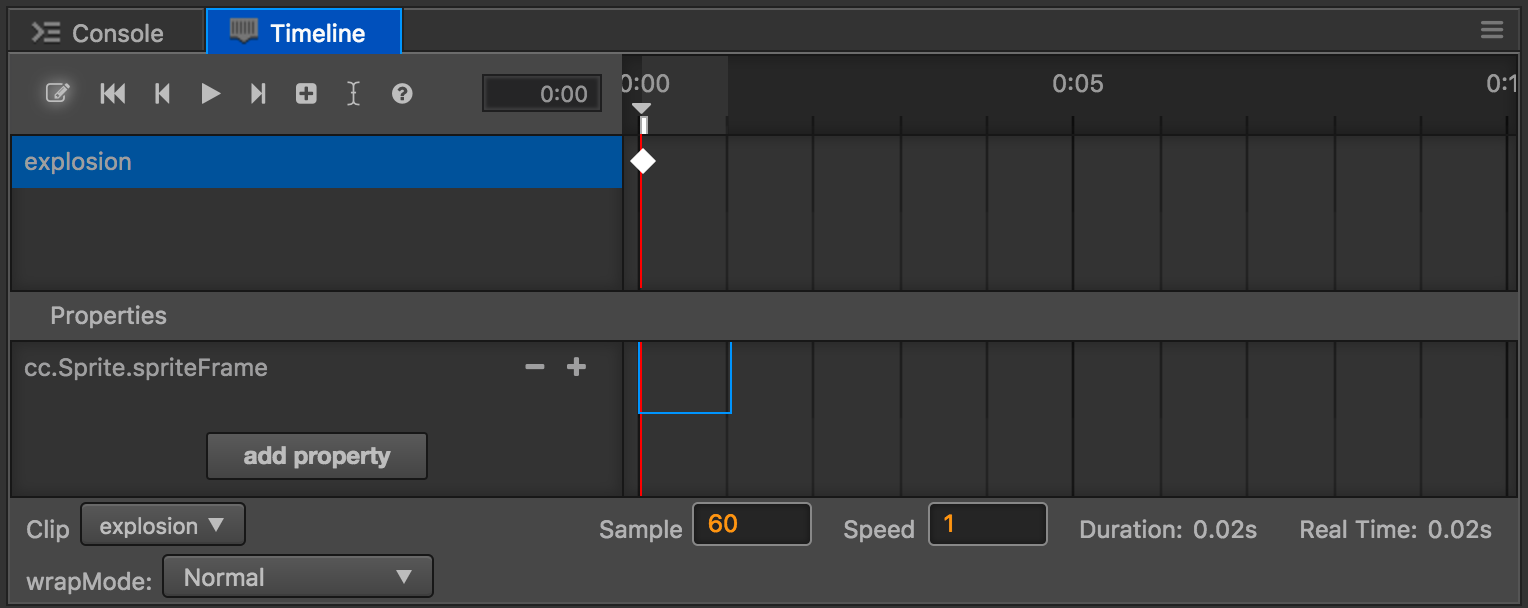Open the timeline help icon
Screen dimensions: 1528x608
(402, 93)
